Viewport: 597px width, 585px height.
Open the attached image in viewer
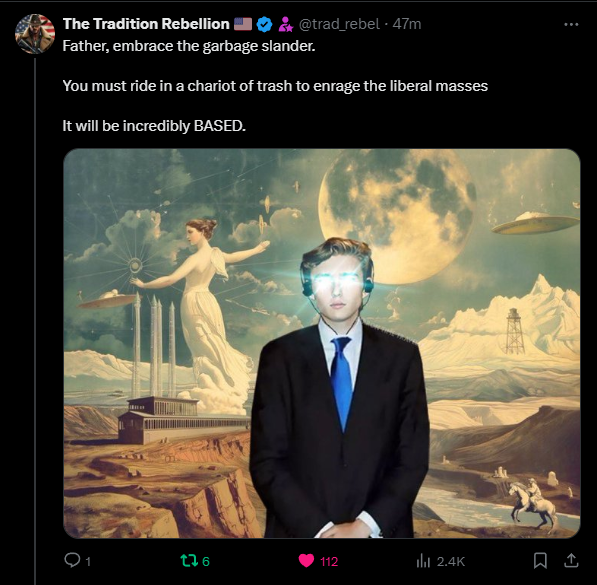[x=322, y=343]
